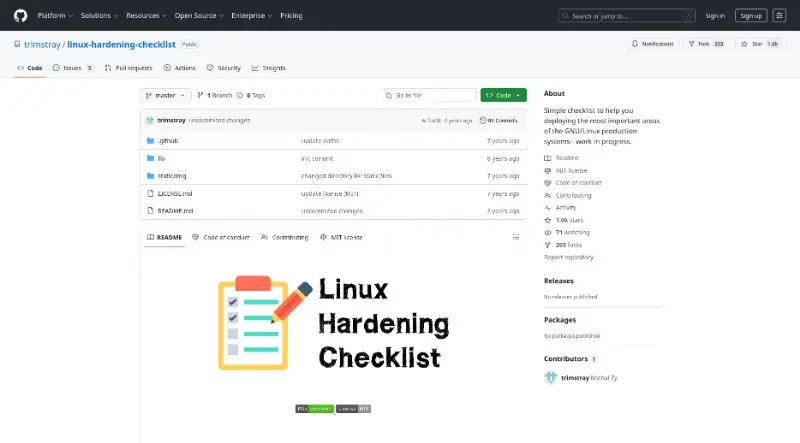Image resolution: width=800 pixels, height=443 pixels.
Task: Open the Insights tab
Action: (268, 68)
